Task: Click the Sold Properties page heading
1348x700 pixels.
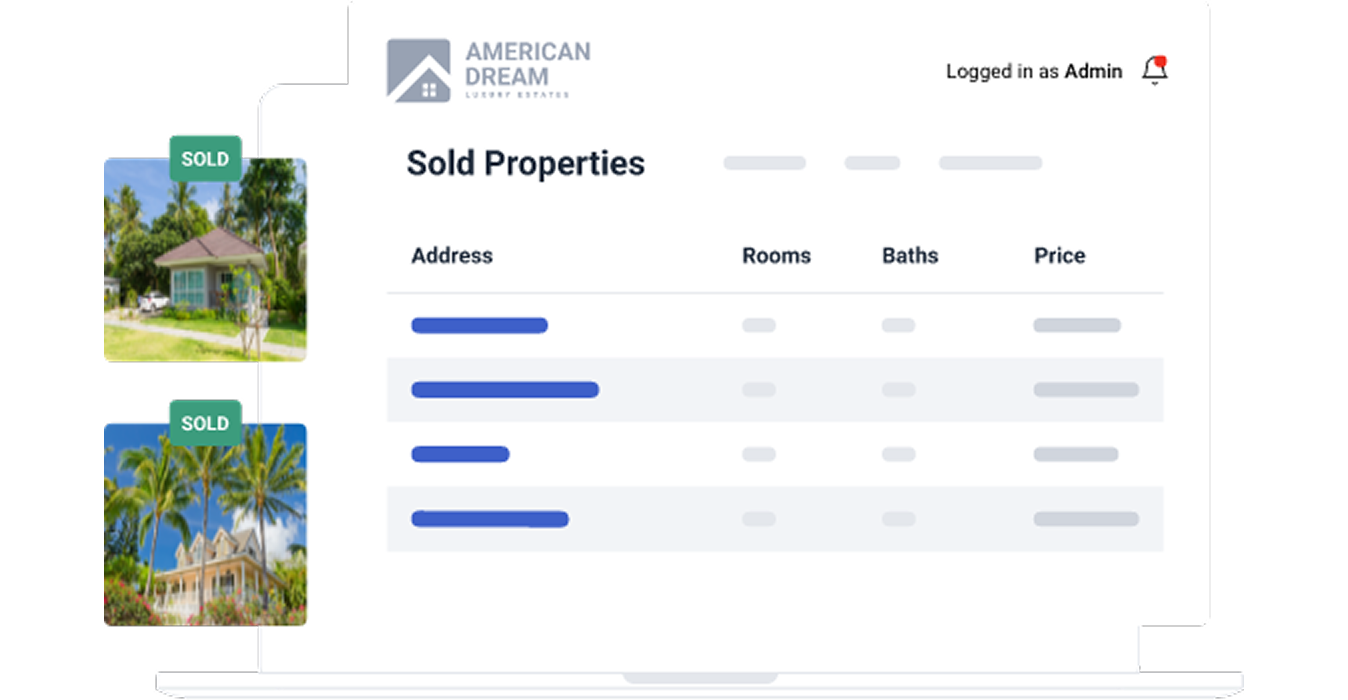Action: [x=525, y=164]
